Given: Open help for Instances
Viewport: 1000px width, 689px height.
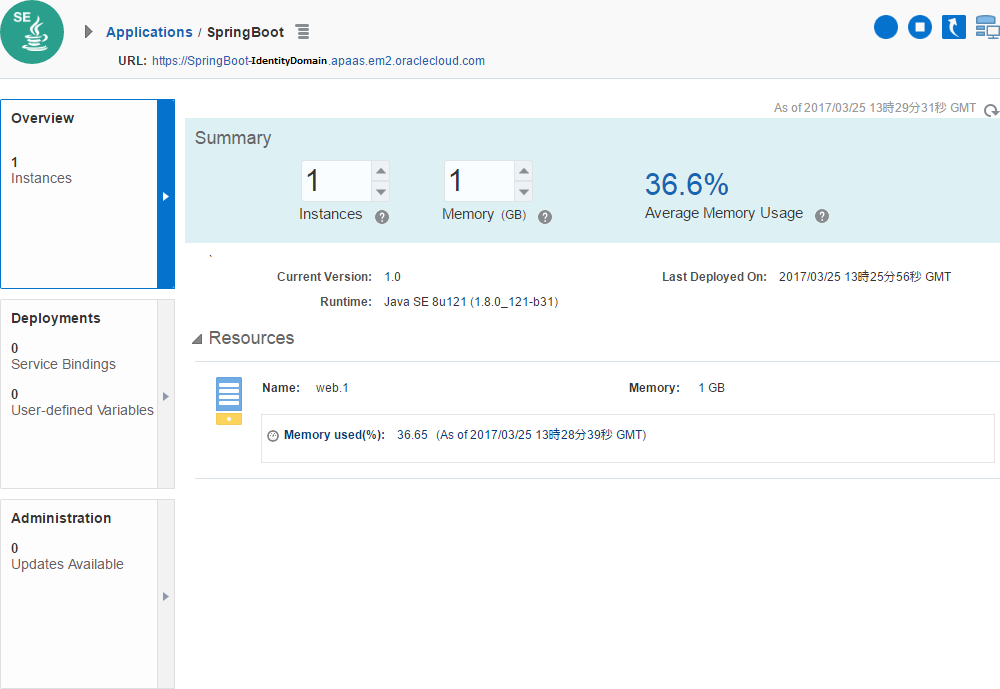Looking at the screenshot, I should click(382, 217).
